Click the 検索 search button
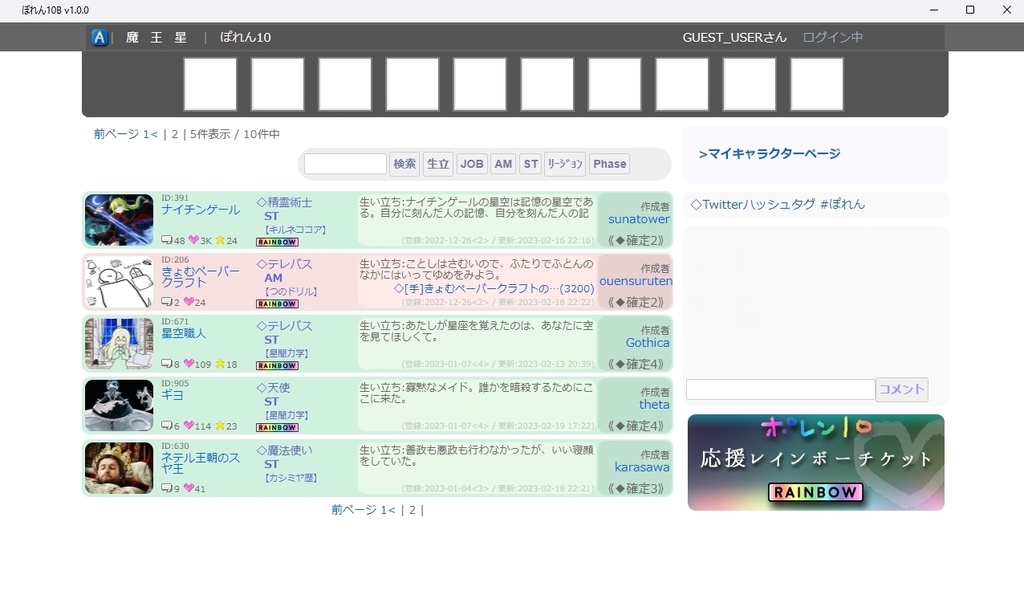The width and height of the screenshot is (1024, 599). [x=407, y=163]
